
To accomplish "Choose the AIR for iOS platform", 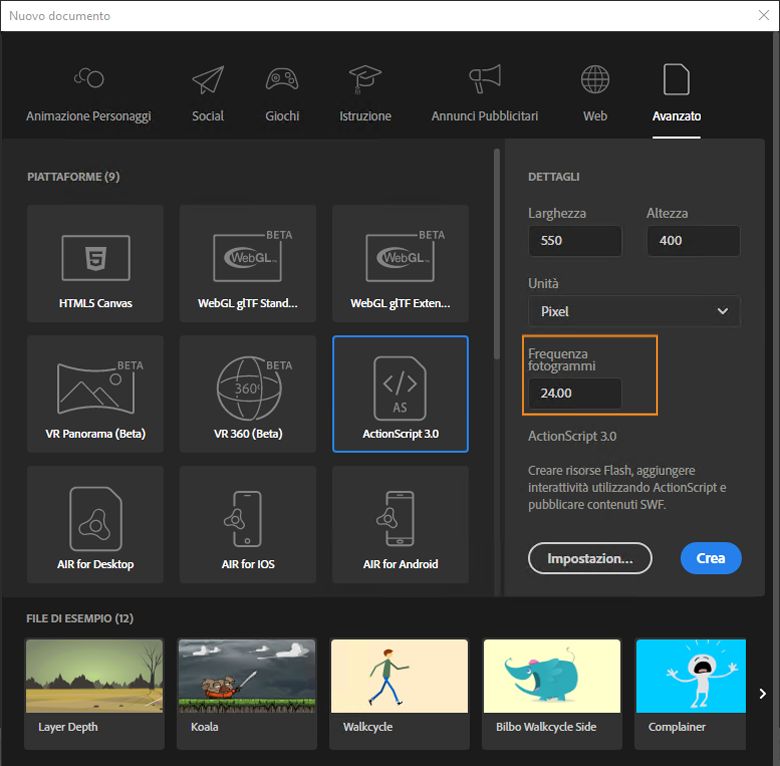I will [x=248, y=525].
